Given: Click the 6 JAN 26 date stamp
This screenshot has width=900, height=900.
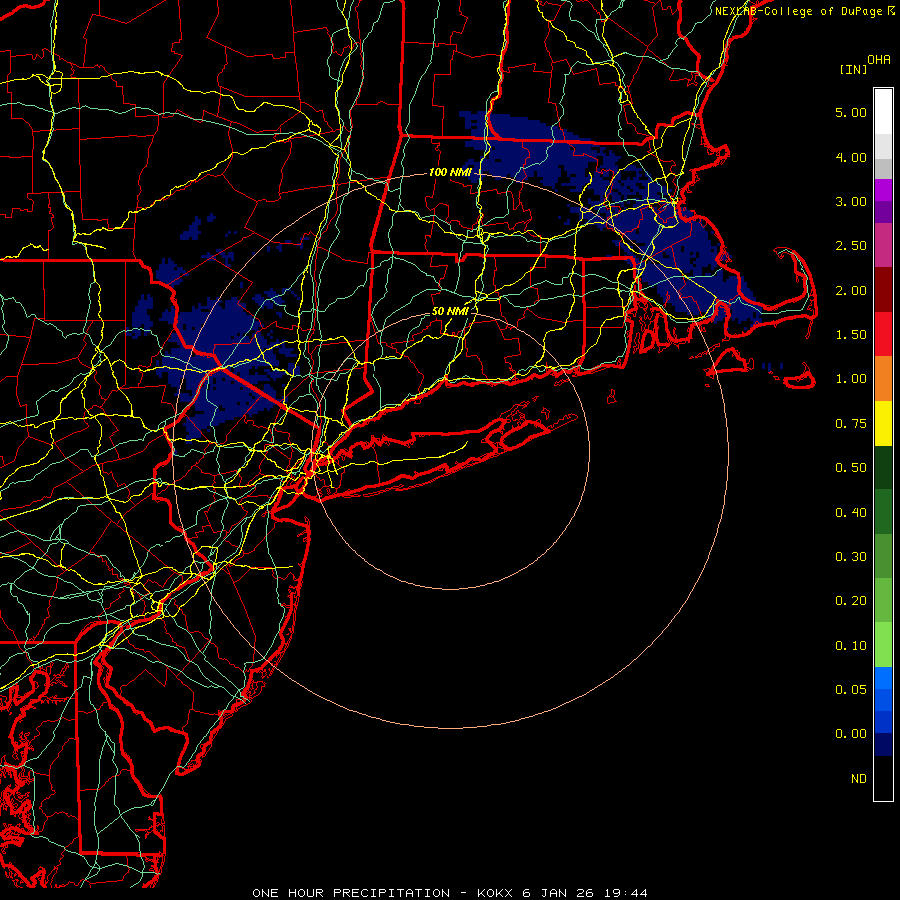Looking at the screenshot, I should pos(558,893).
